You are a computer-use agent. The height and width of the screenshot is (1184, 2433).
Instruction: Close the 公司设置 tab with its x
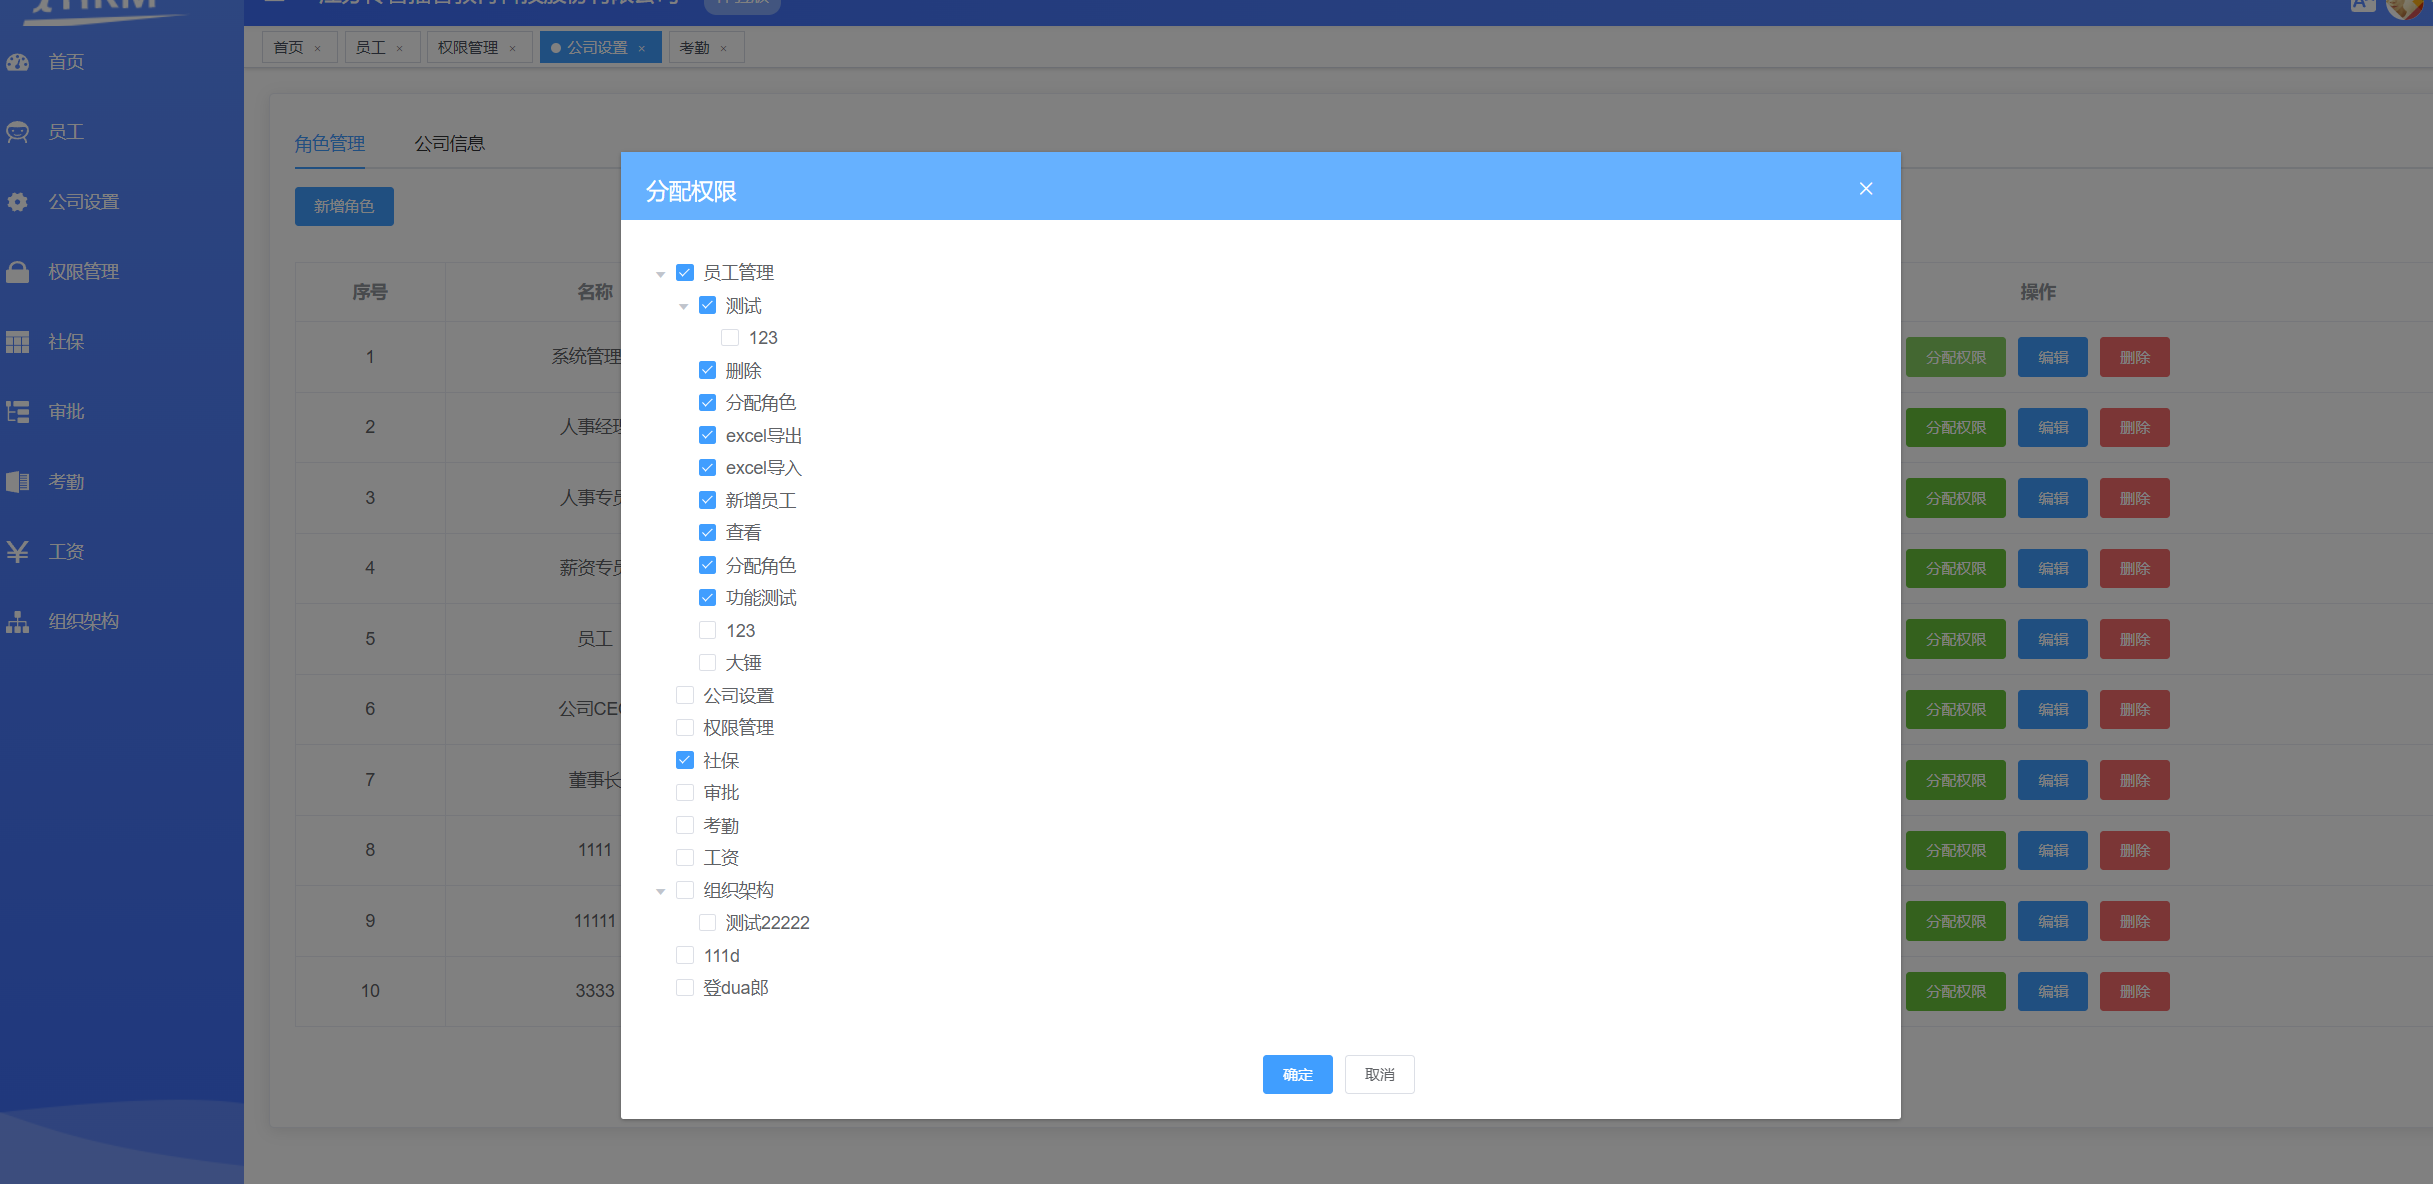(x=642, y=48)
